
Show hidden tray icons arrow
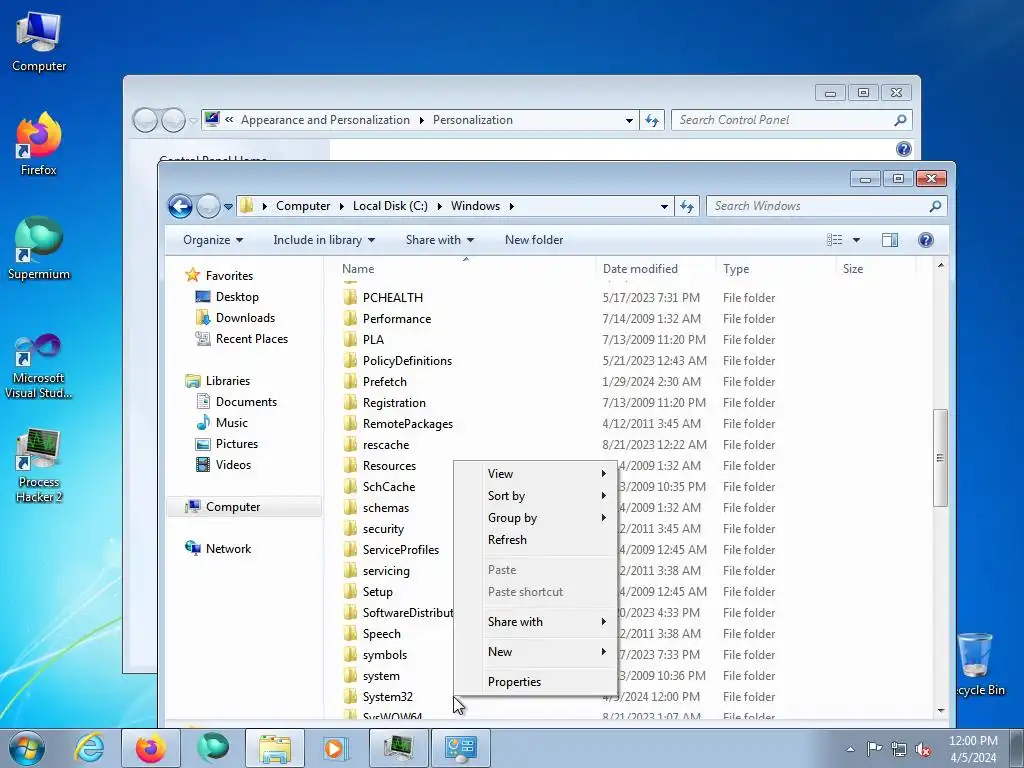(850, 749)
